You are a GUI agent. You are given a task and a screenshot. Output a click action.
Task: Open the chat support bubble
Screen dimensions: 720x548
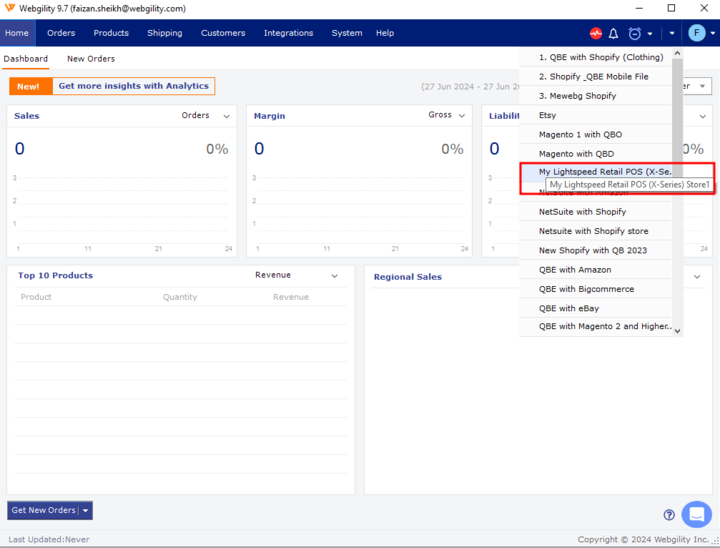point(697,514)
